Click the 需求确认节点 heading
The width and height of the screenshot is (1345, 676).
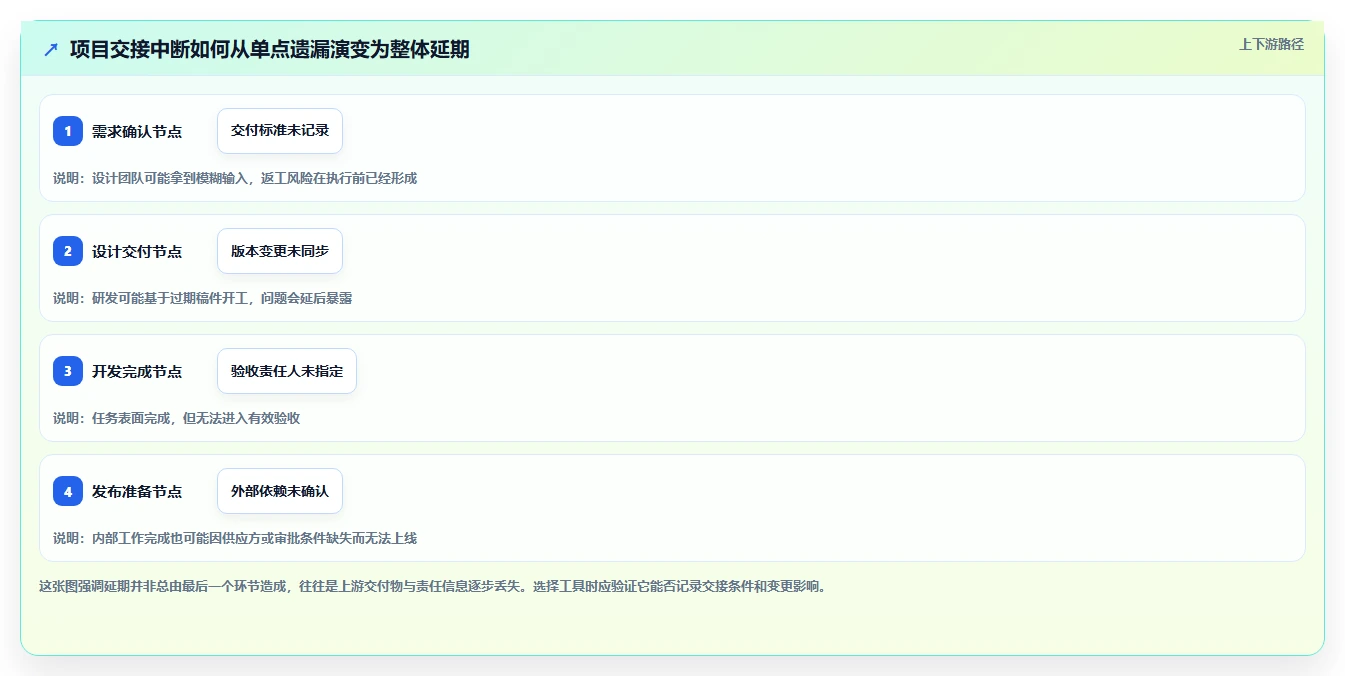(x=137, y=131)
